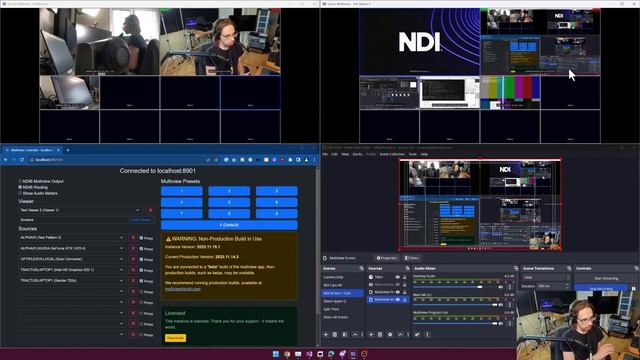Apply Multiview Preset 0 (Default)
Screen dimensions: 640x360
[x=229, y=225]
